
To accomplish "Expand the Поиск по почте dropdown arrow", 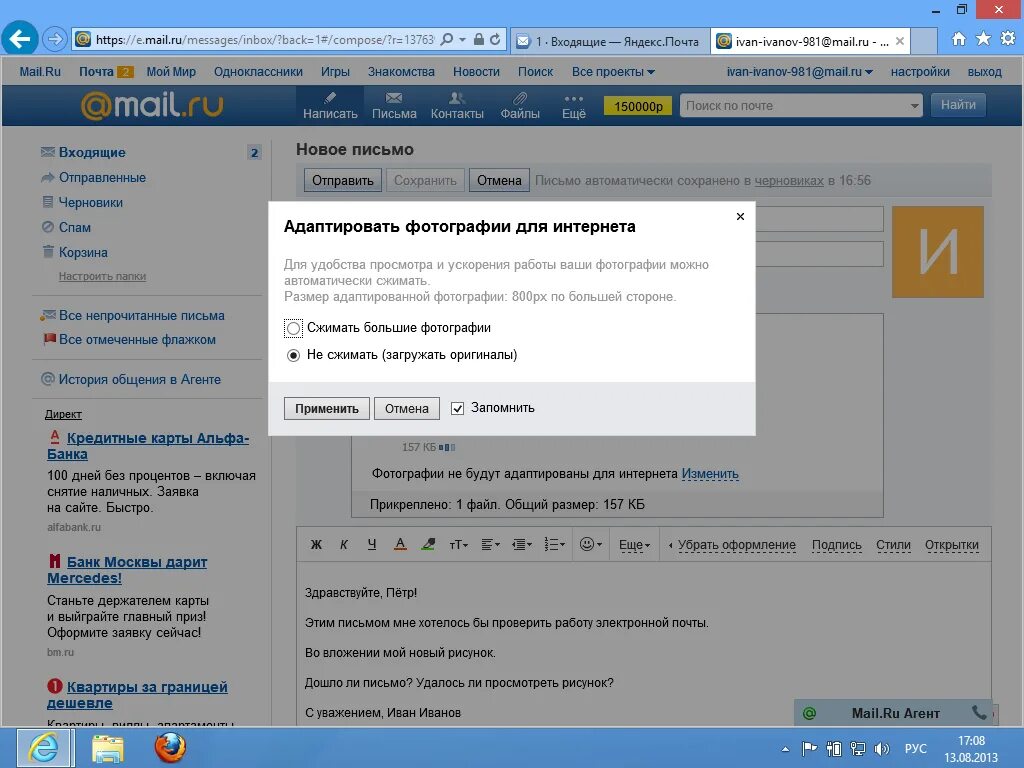I will coord(914,106).
